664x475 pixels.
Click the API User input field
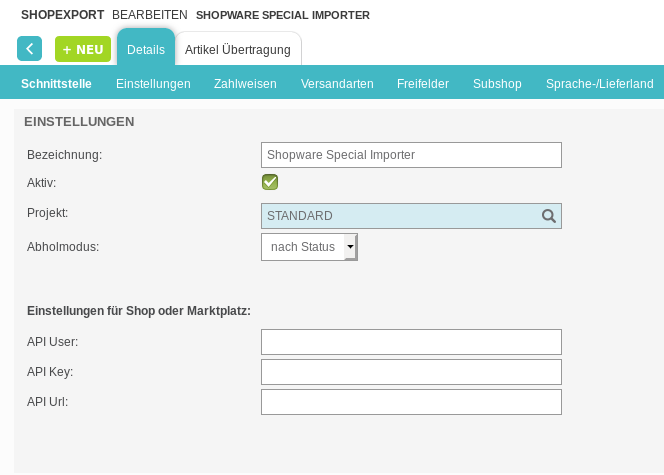[410, 342]
